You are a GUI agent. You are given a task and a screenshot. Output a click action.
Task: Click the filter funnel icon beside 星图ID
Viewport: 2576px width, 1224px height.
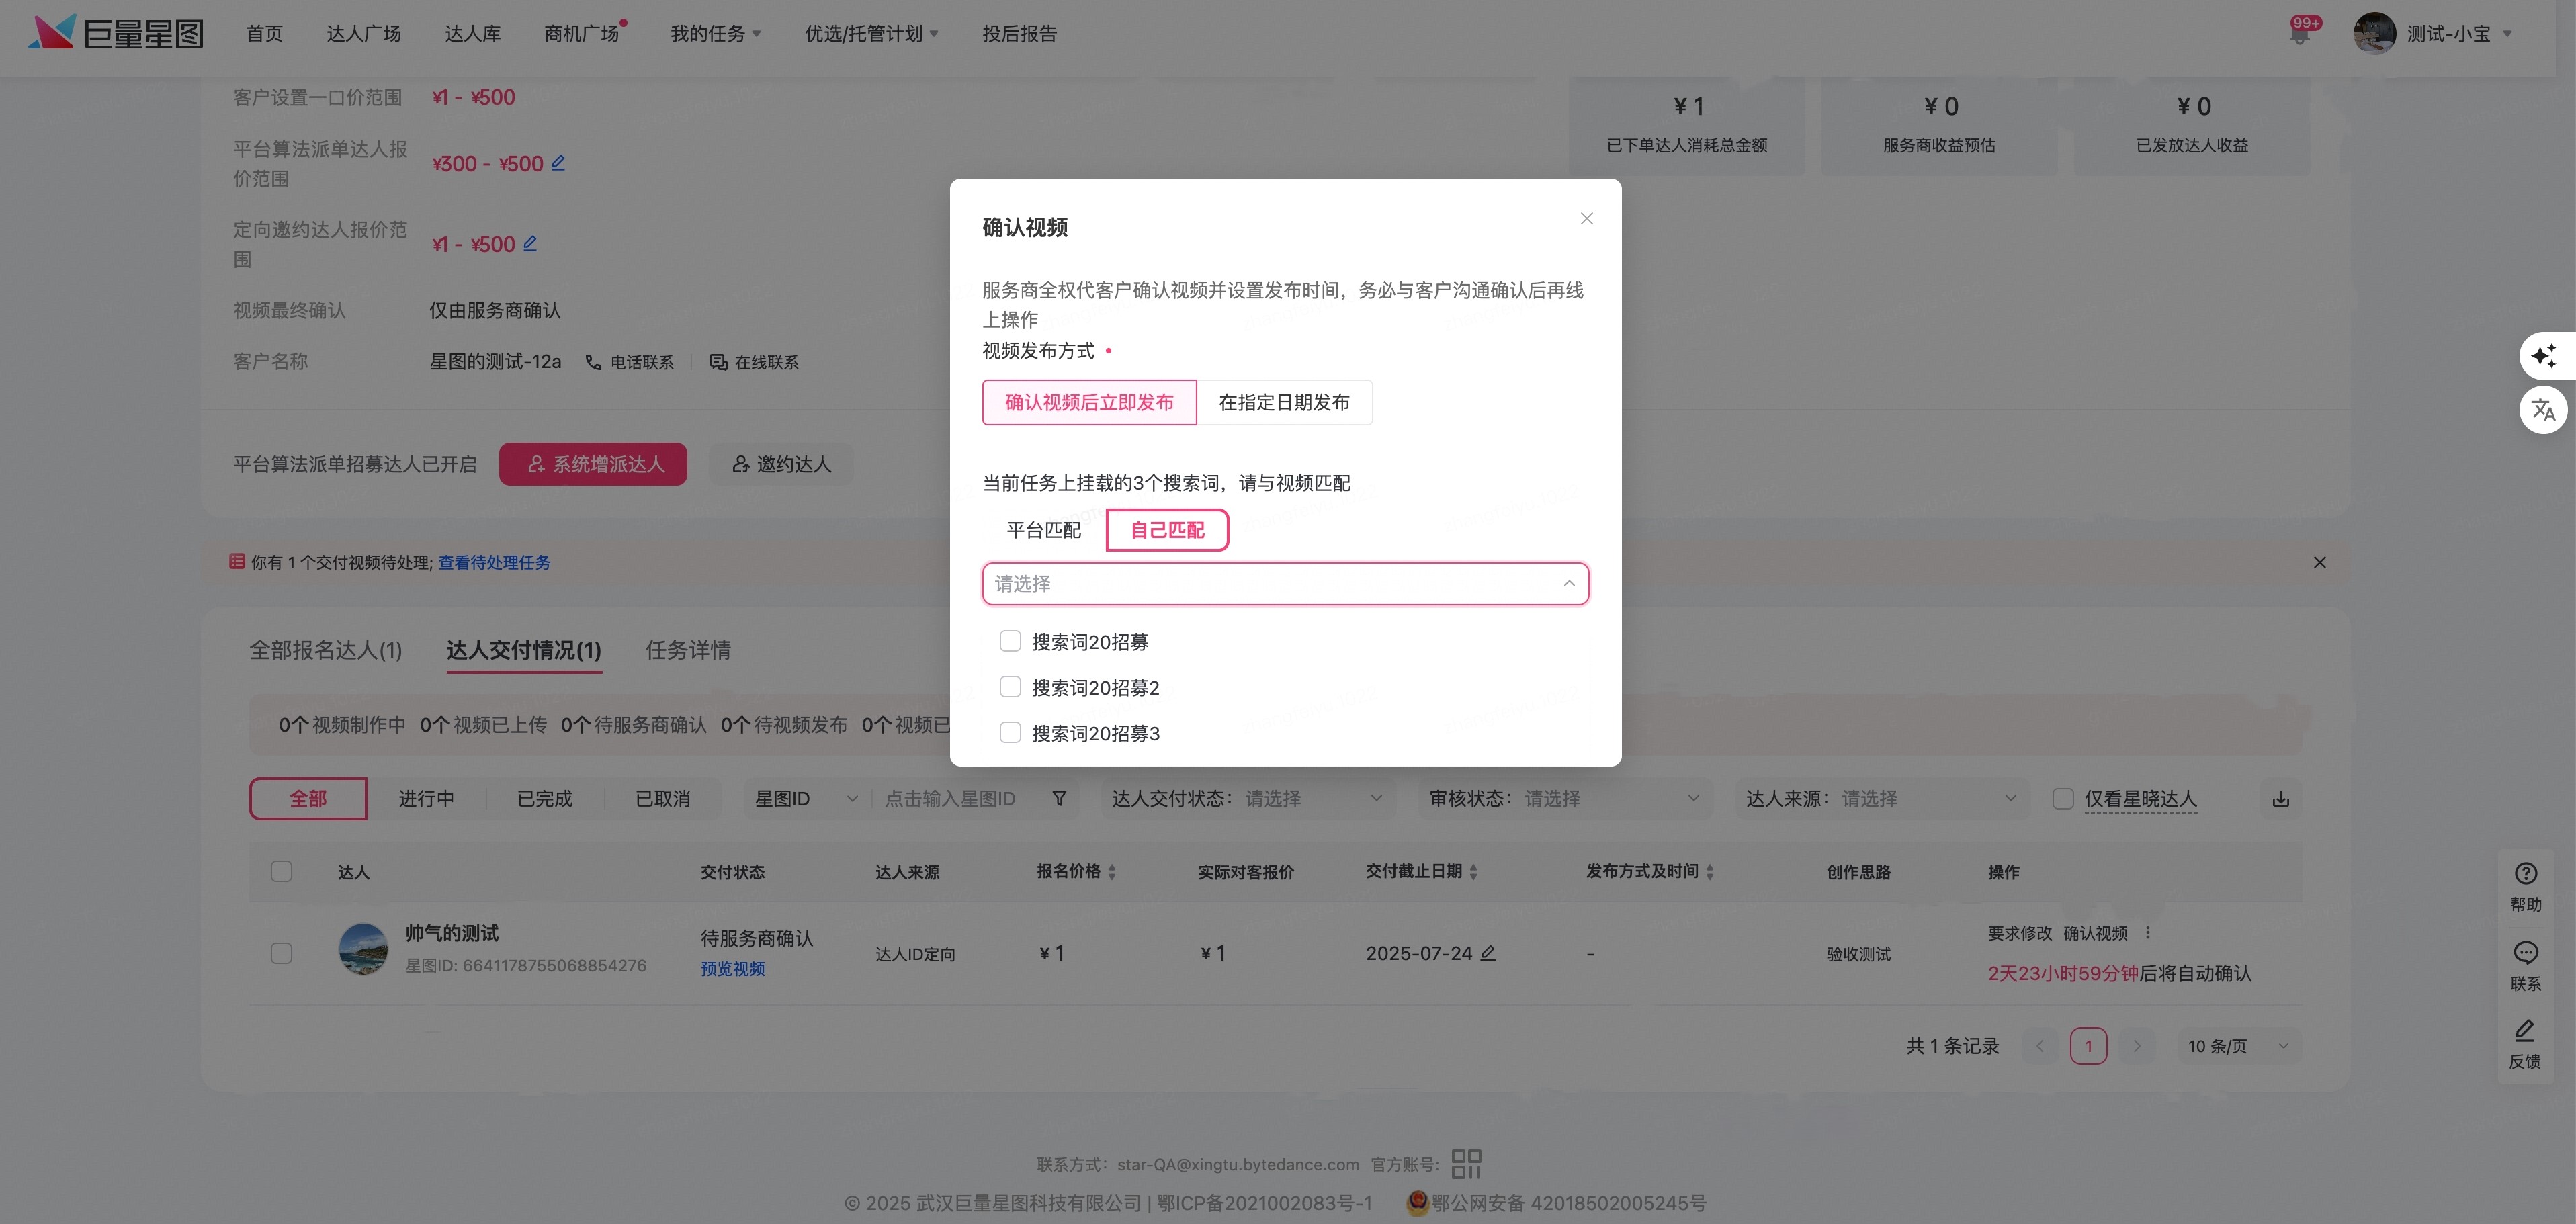click(x=1059, y=798)
